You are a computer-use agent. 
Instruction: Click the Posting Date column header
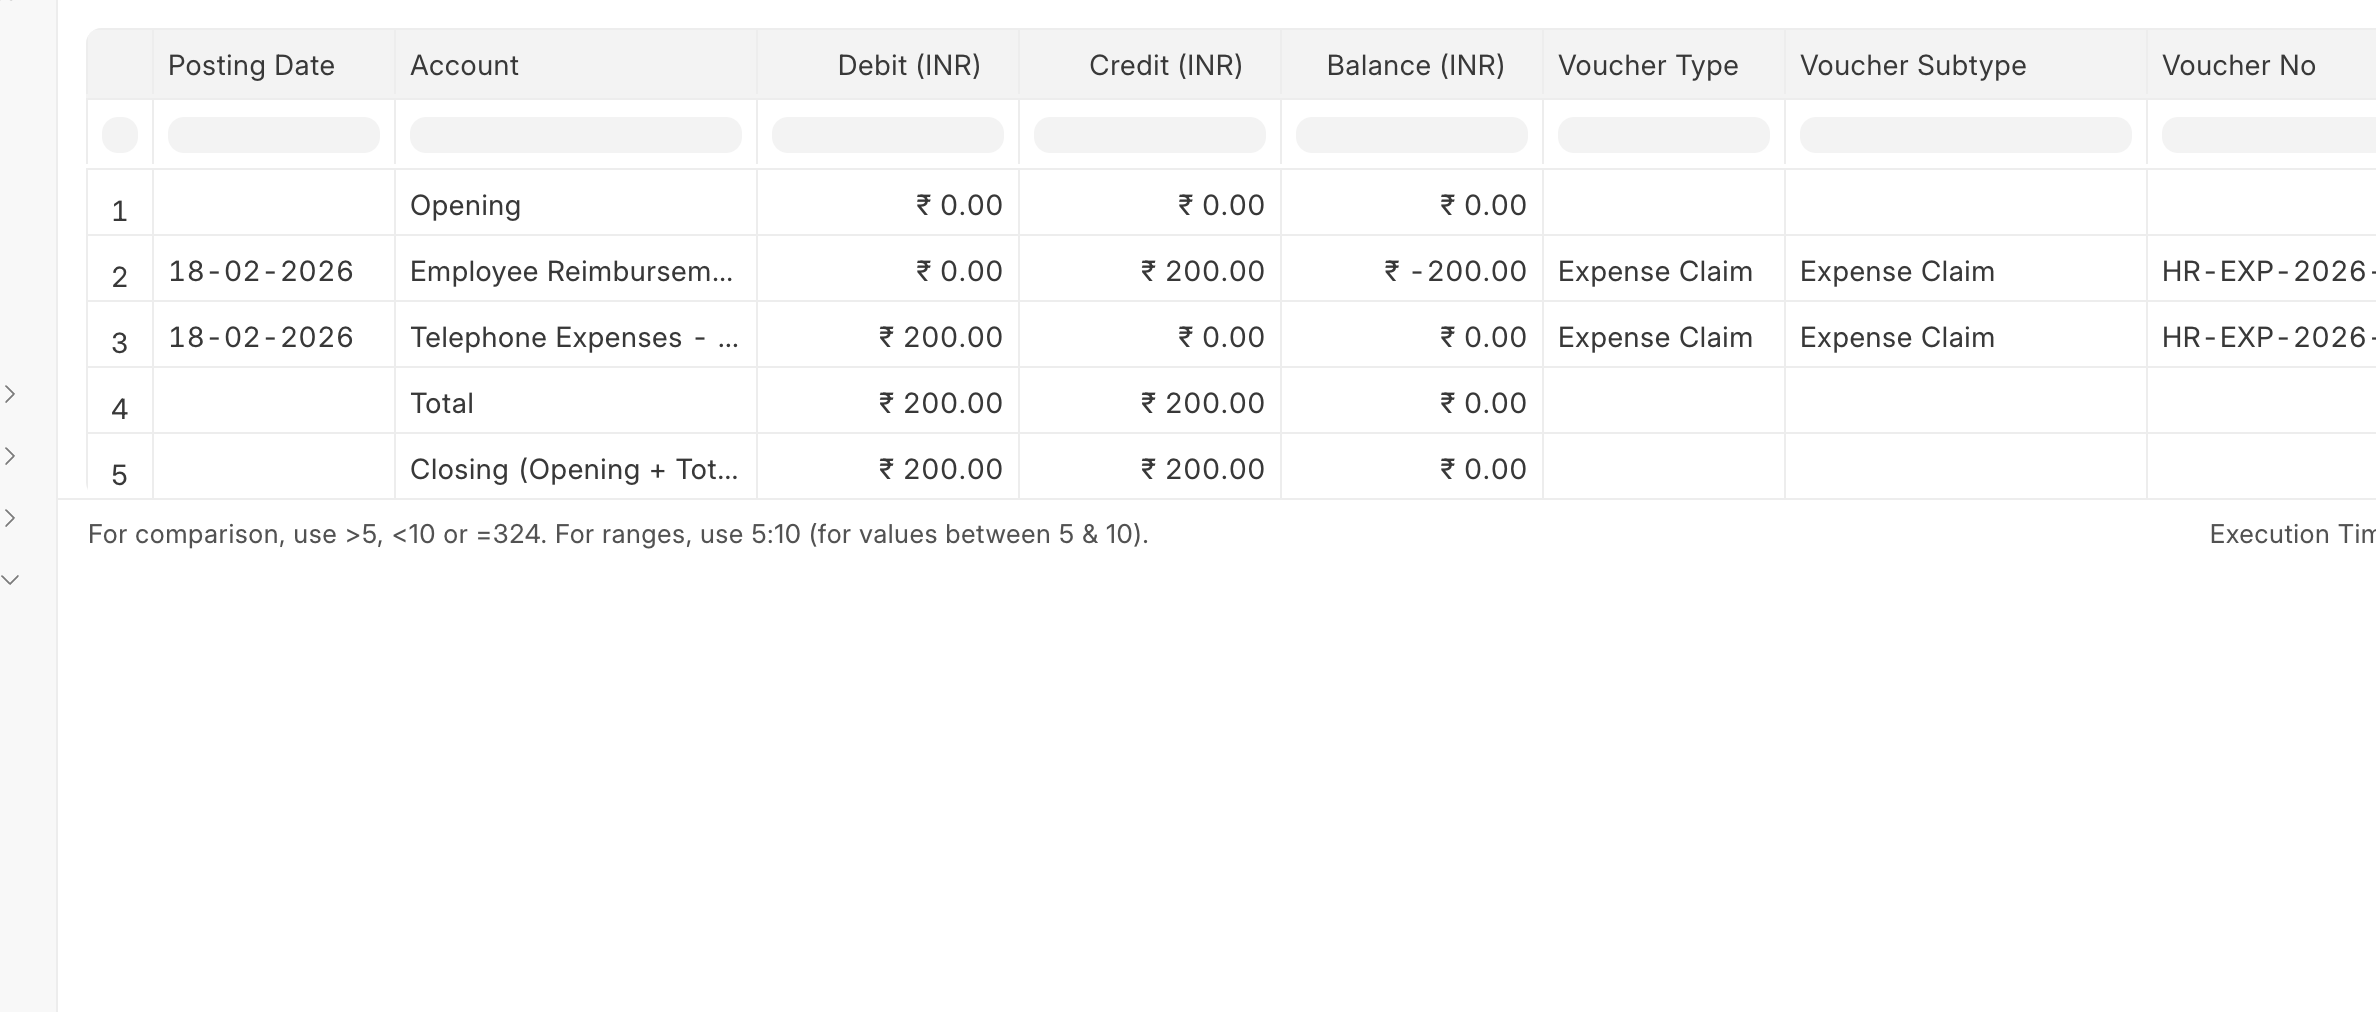pos(251,66)
